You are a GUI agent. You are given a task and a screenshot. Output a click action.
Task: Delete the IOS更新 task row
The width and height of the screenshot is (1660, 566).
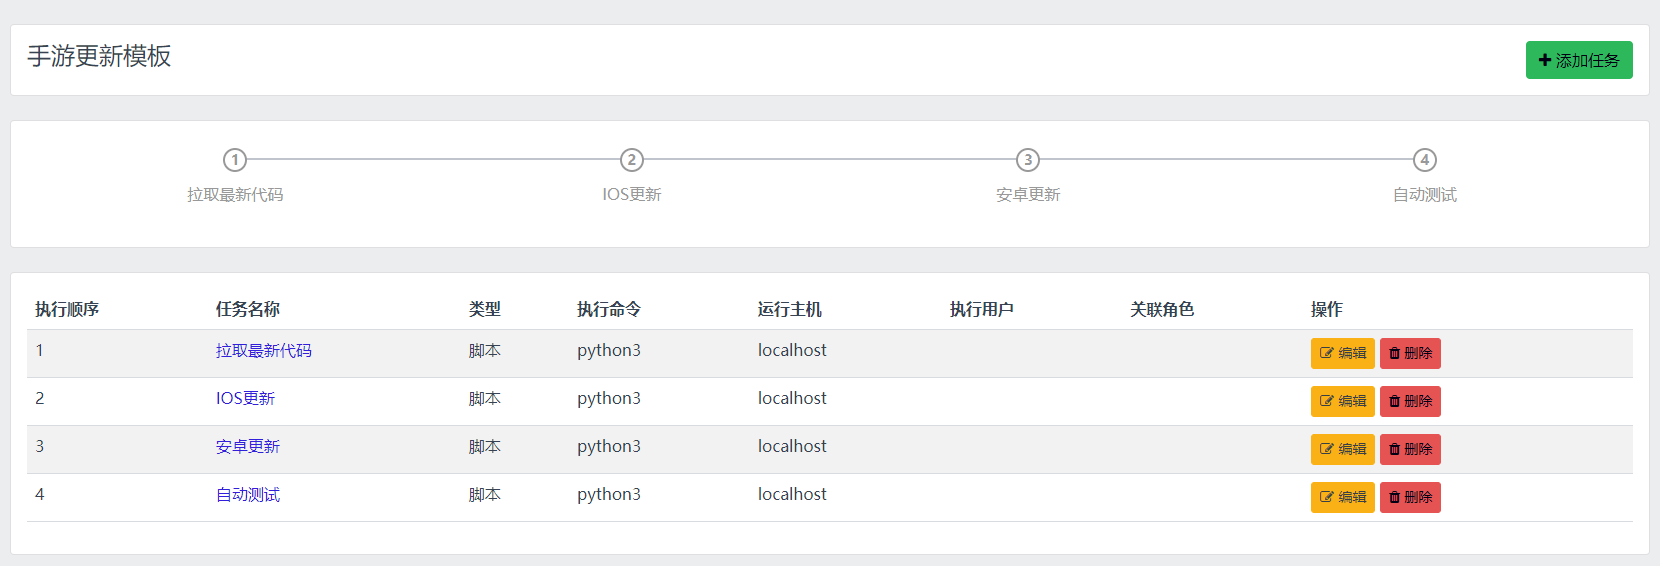click(x=1410, y=401)
